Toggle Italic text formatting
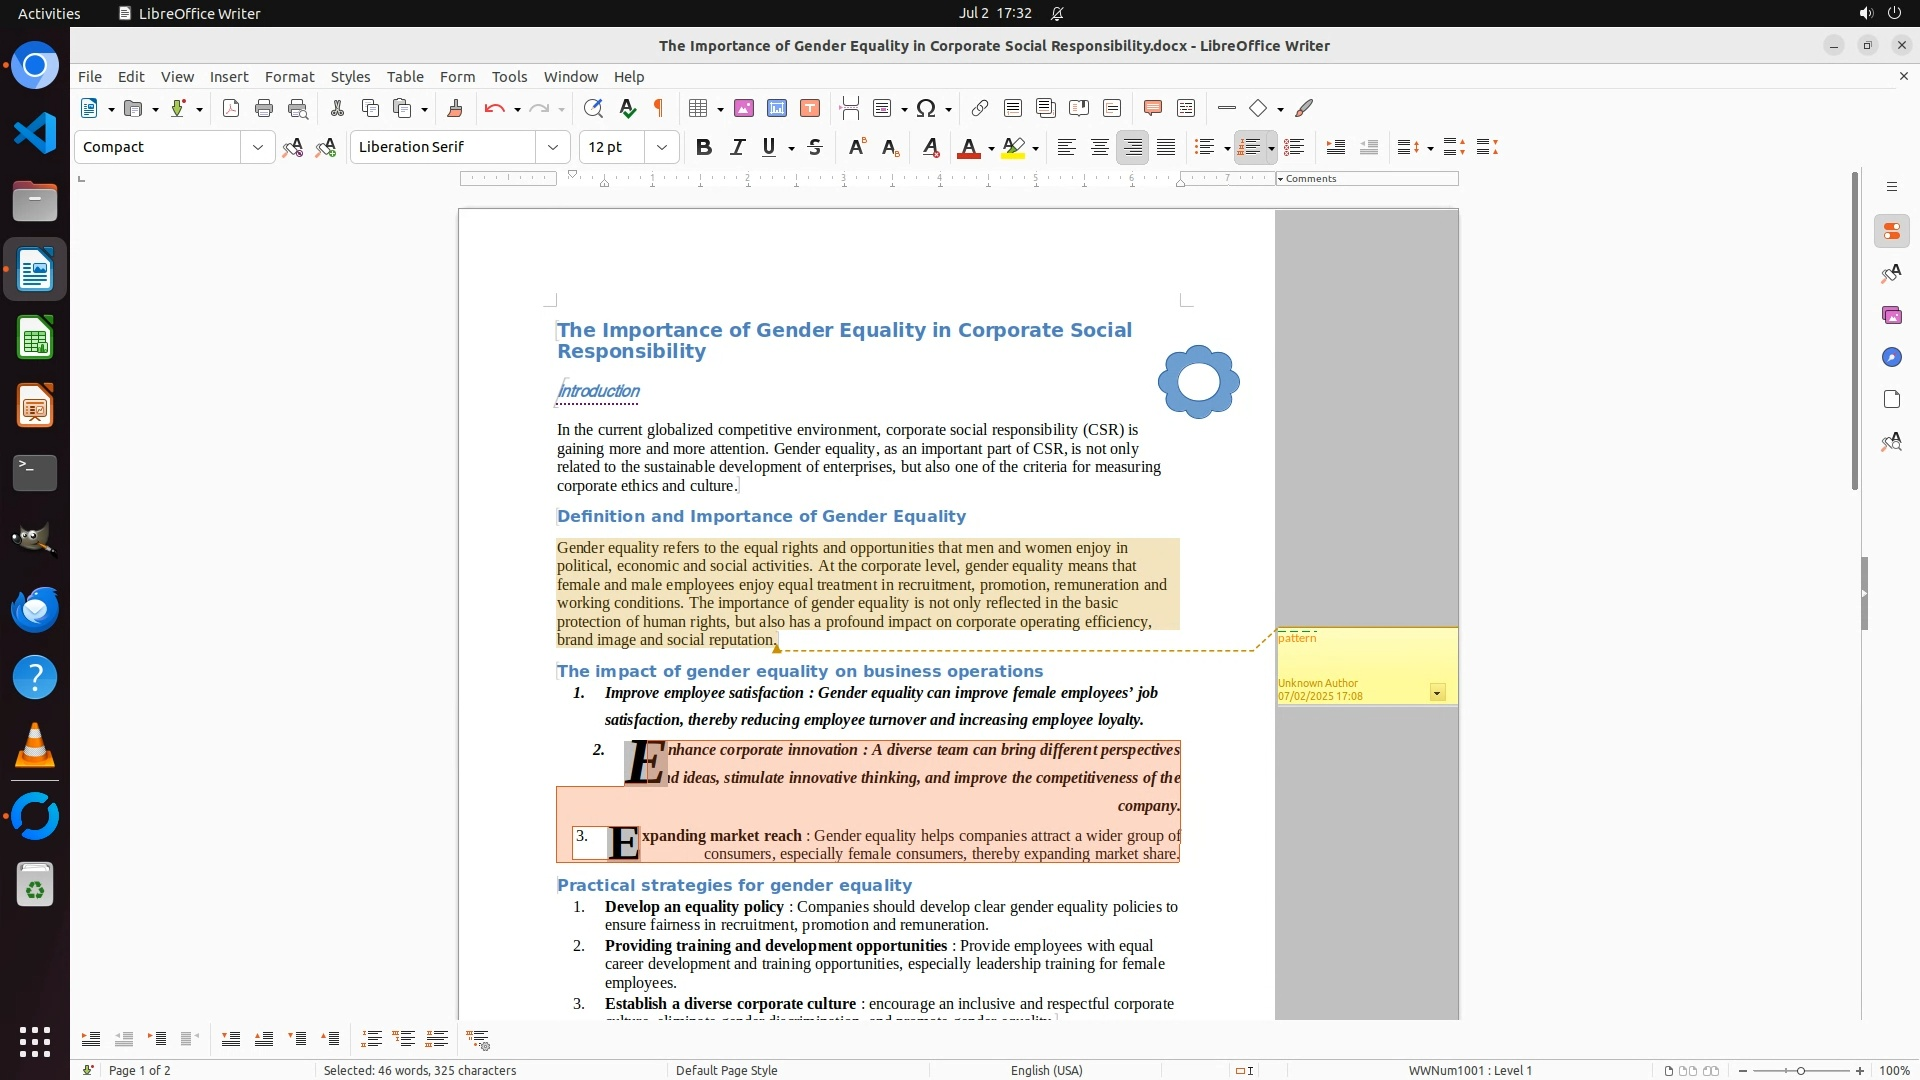 (x=737, y=148)
